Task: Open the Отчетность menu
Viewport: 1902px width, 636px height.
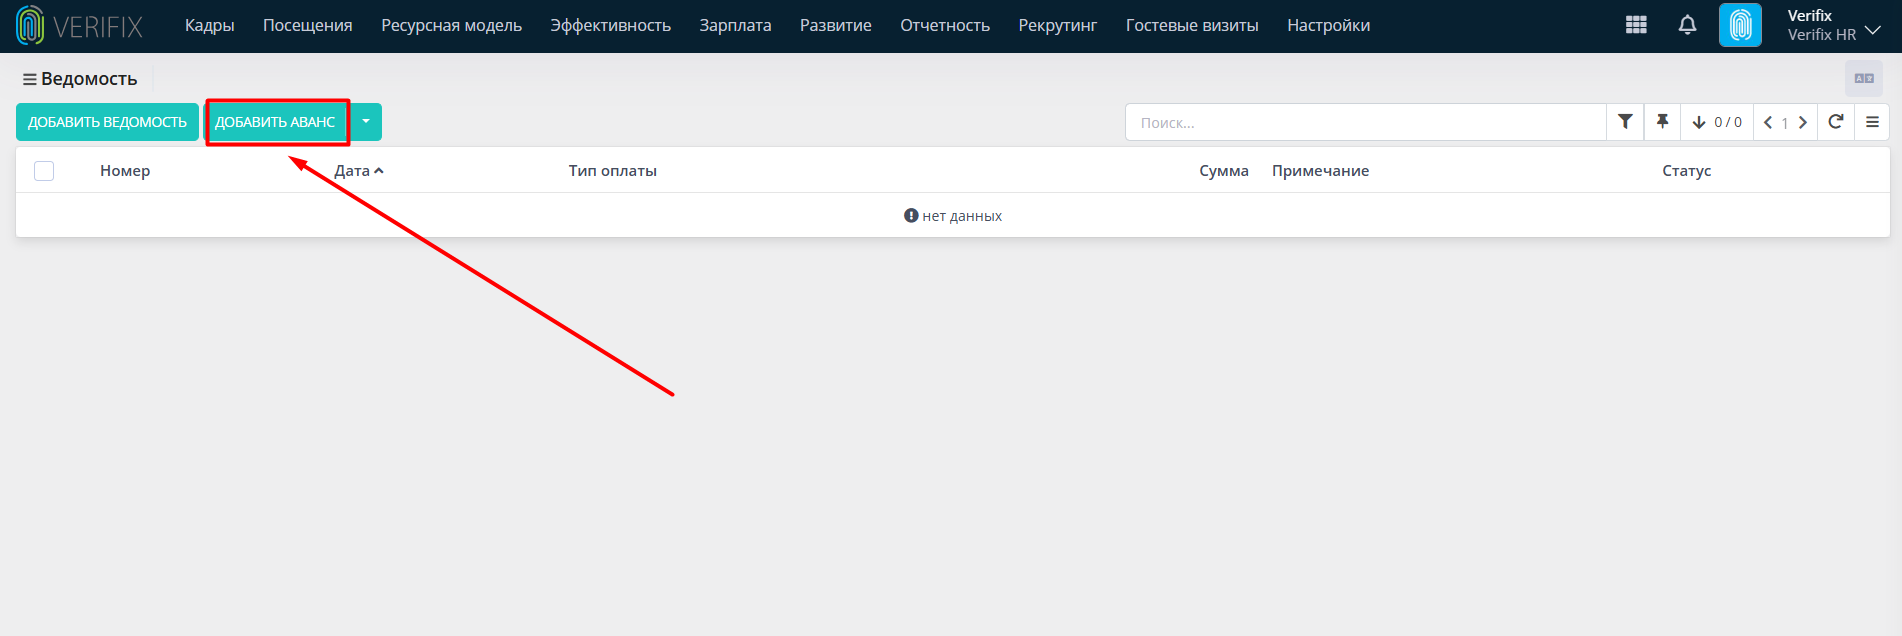Action: [x=945, y=25]
